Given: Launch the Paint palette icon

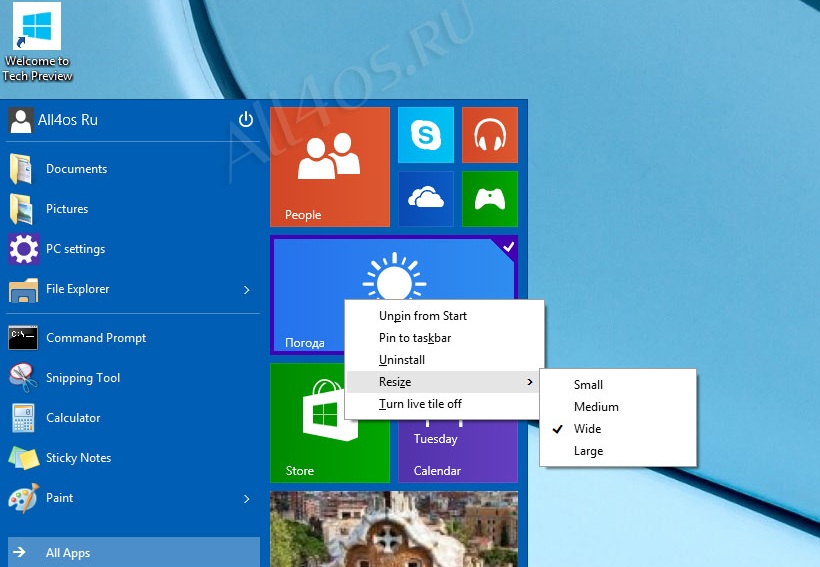Looking at the screenshot, I should [x=24, y=497].
